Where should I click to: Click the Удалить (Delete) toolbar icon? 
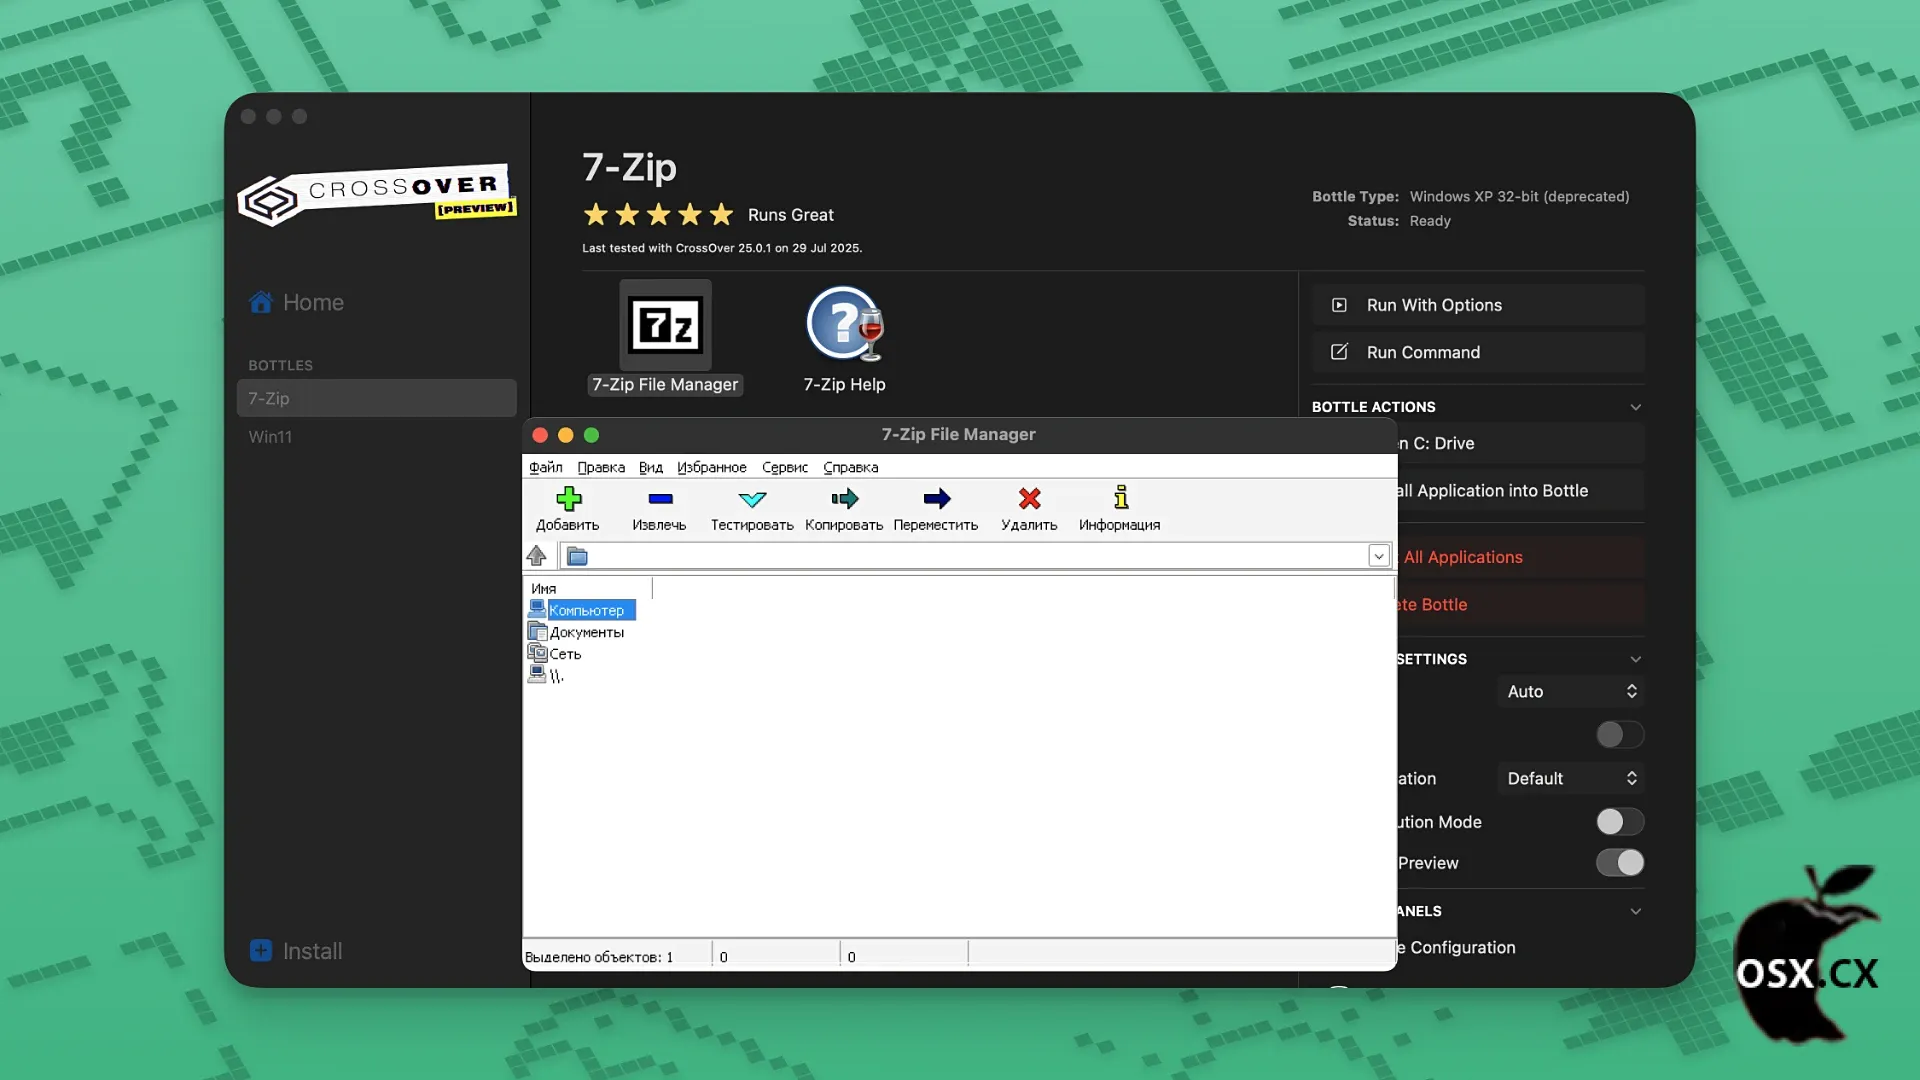point(1029,498)
